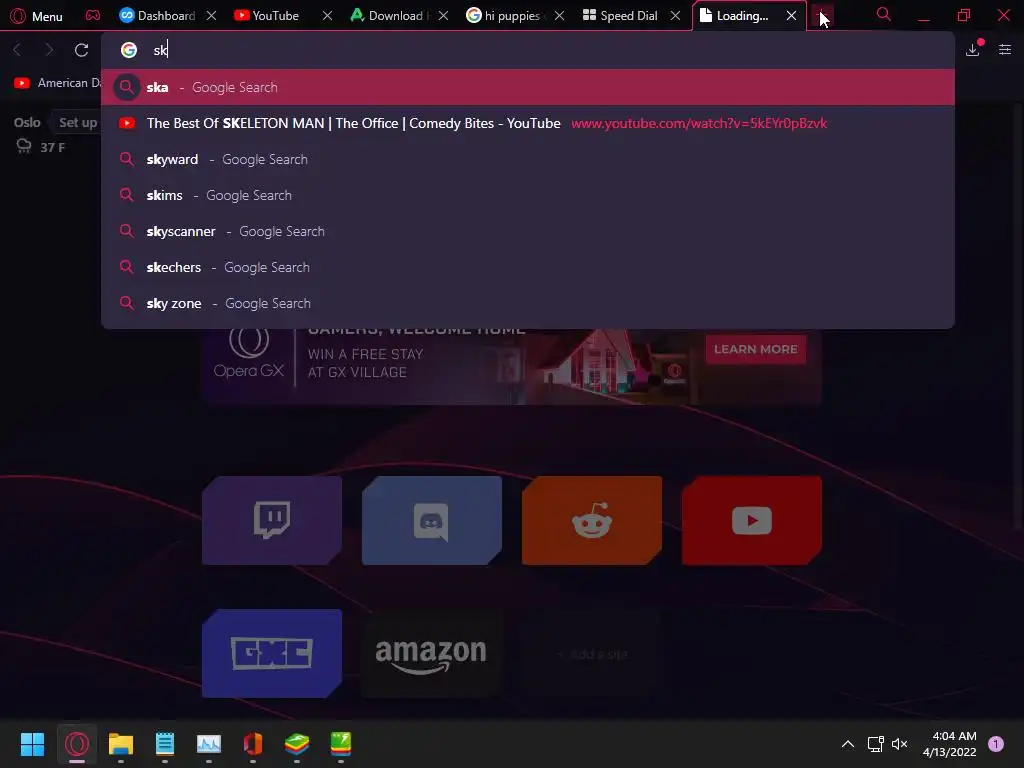Open the downloads icon
This screenshot has width=1024, height=768.
(x=973, y=49)
